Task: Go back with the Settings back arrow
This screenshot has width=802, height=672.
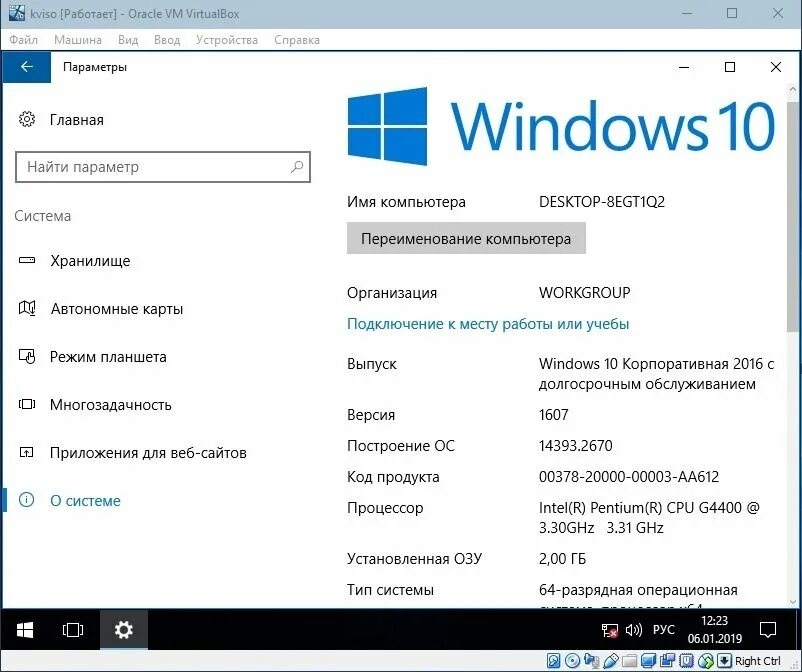Action: click(27, 66)
